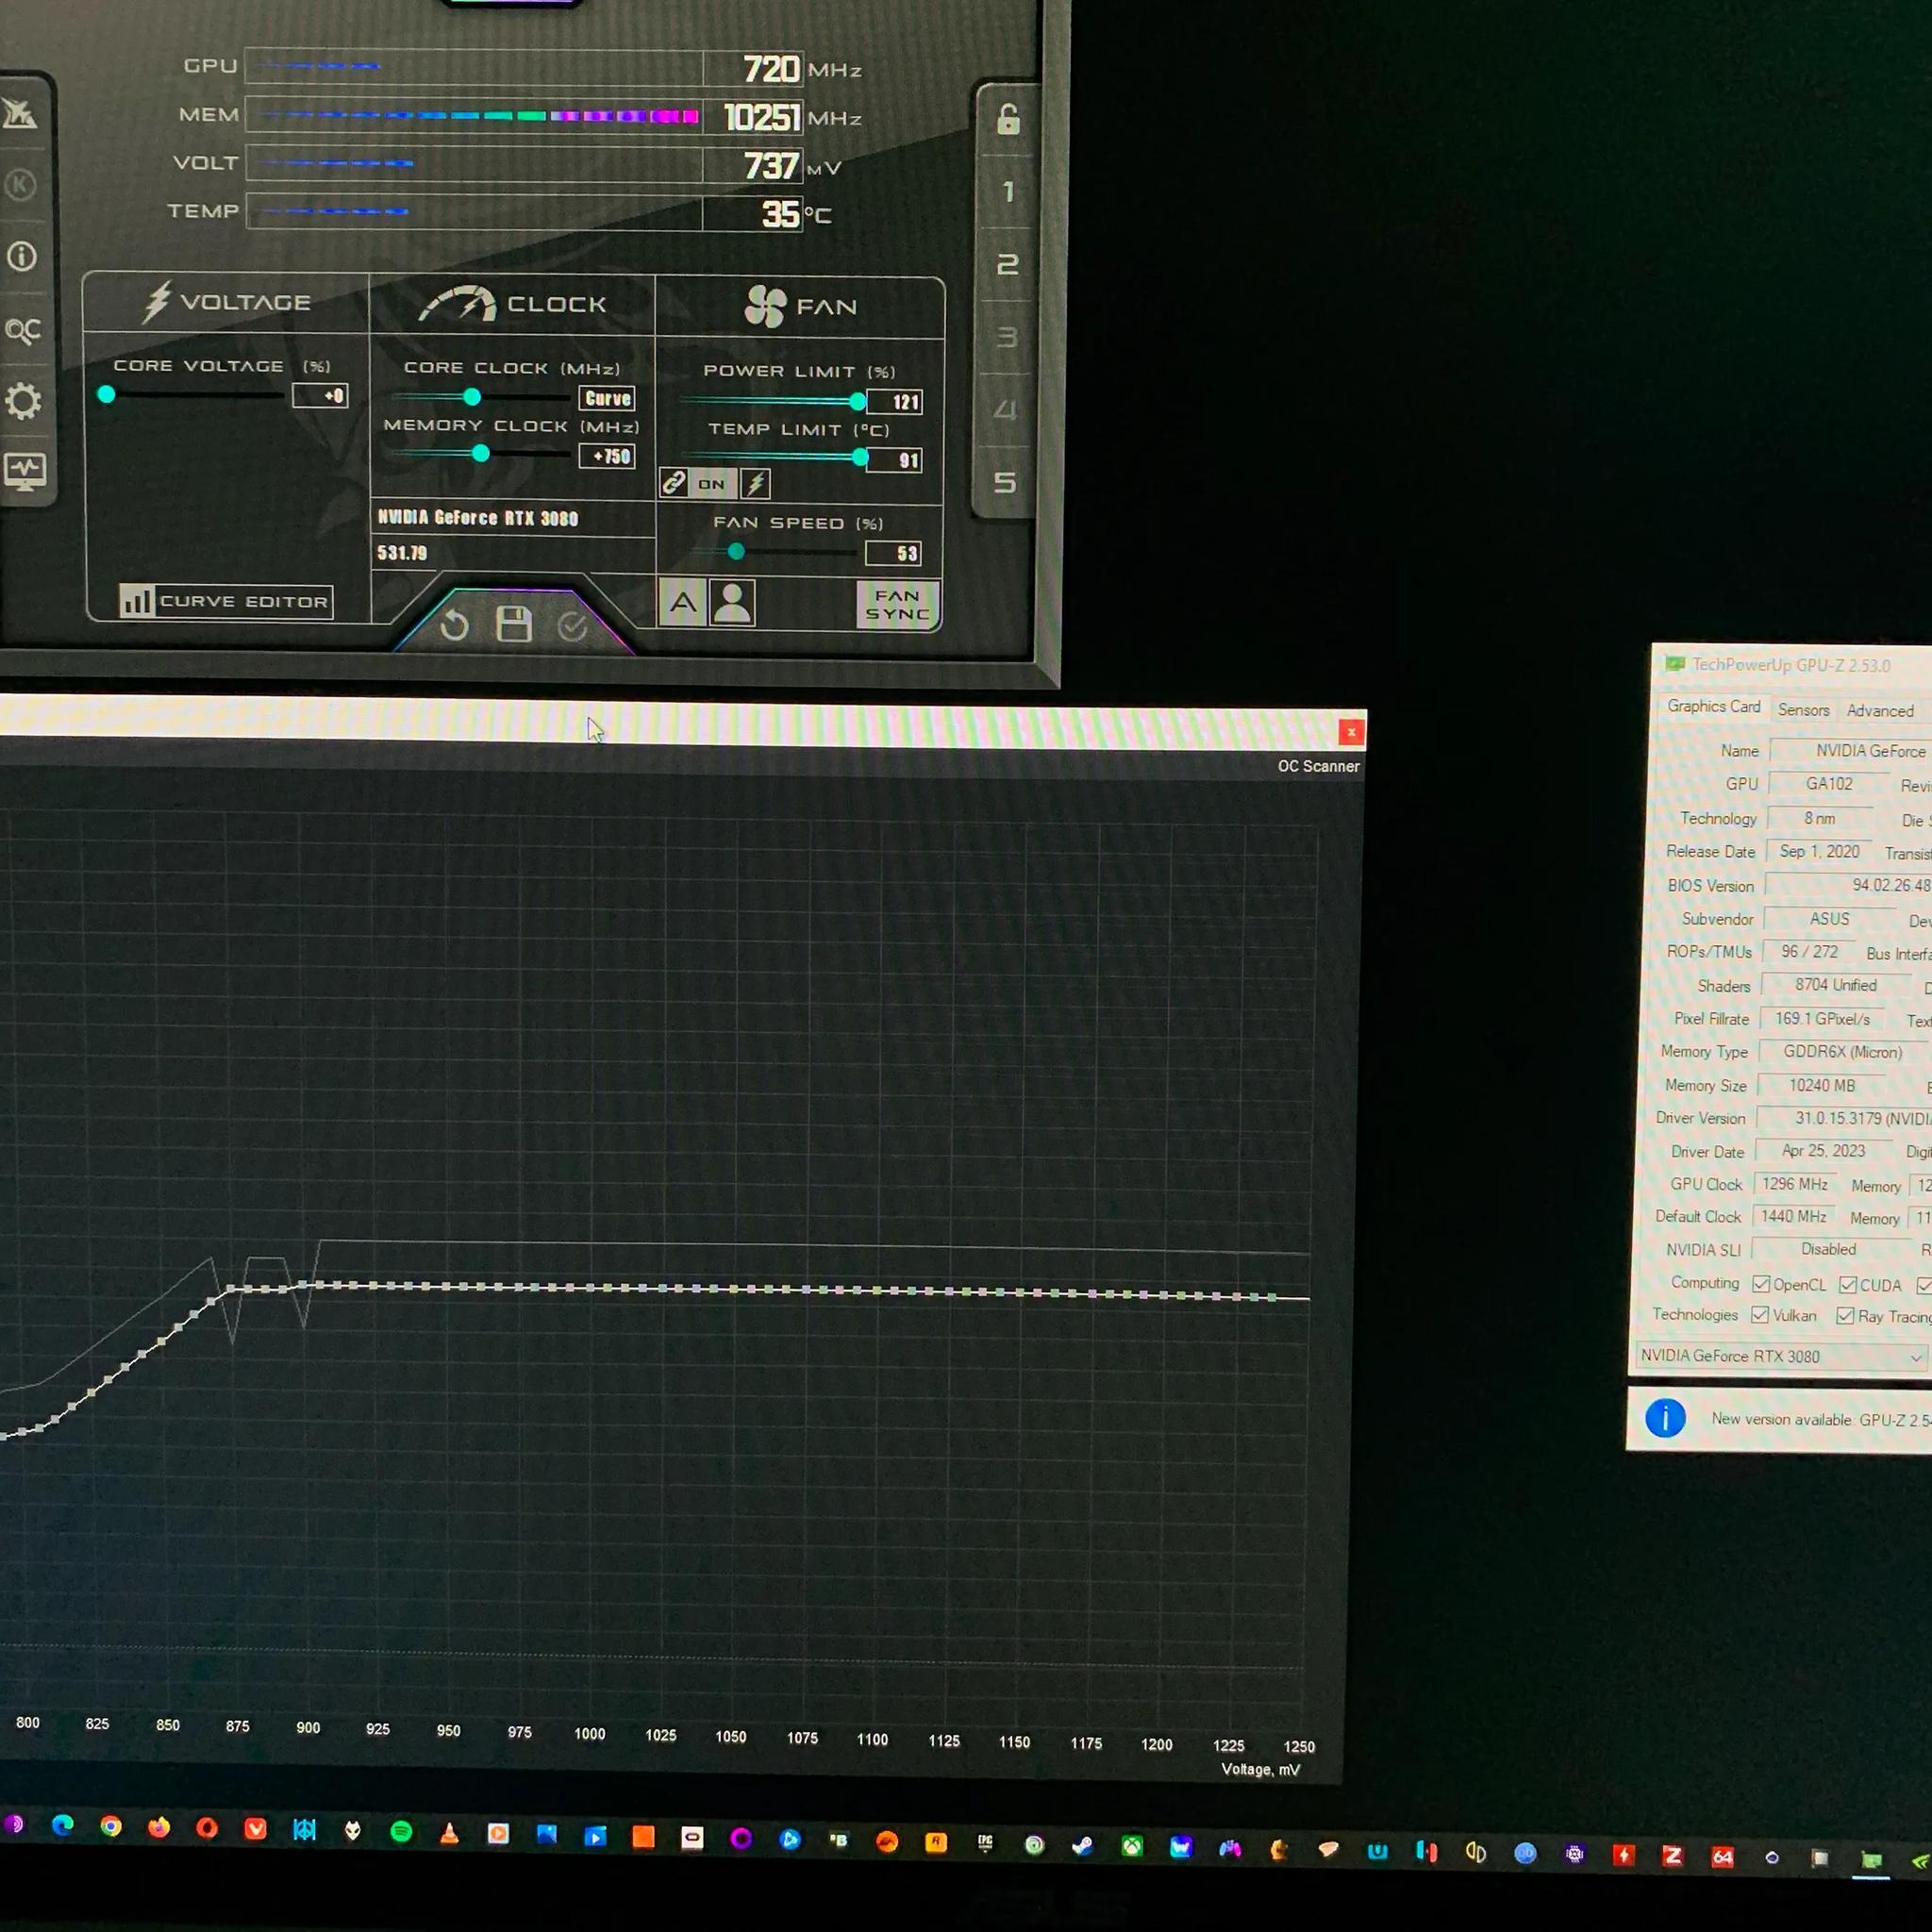Click the Fan Speed 53 field

point(893,553)
